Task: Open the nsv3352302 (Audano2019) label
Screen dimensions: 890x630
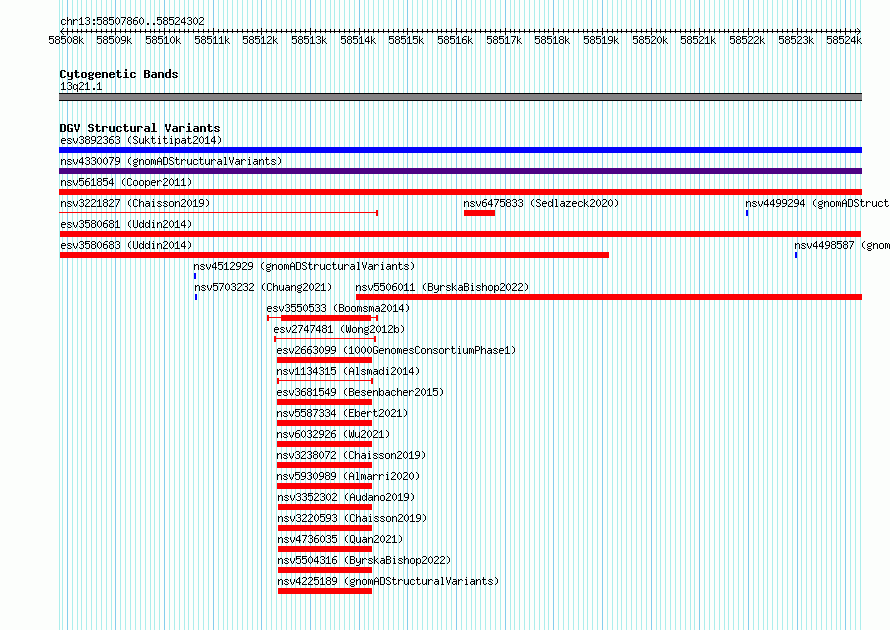Action: (346, 497)
